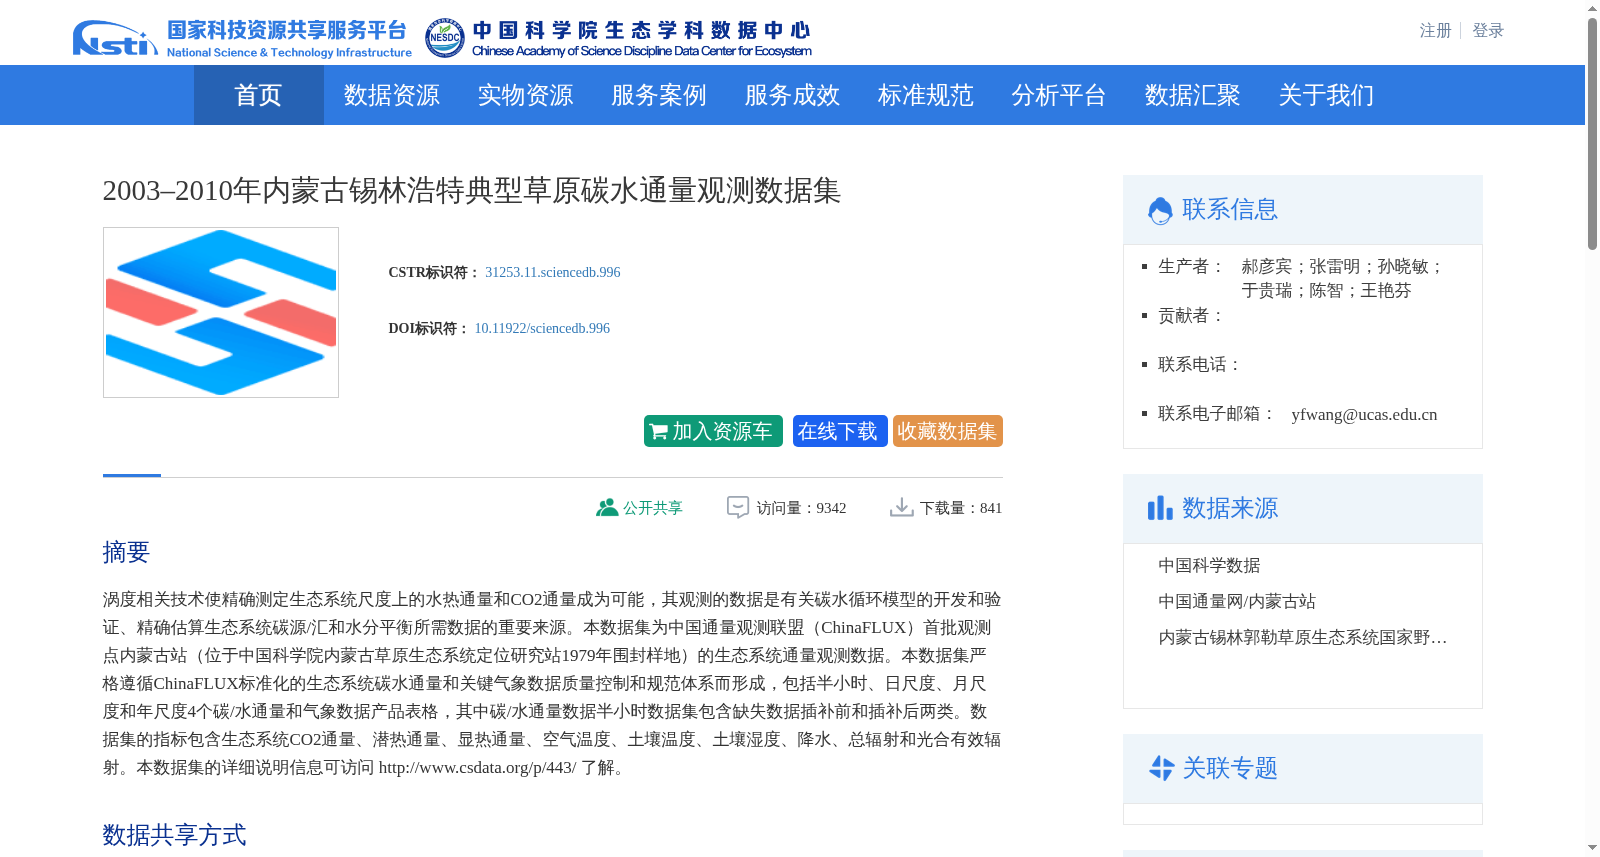Click 收藏数据集 button
This screenshot has width=1600, height=857.
(948, 431)
